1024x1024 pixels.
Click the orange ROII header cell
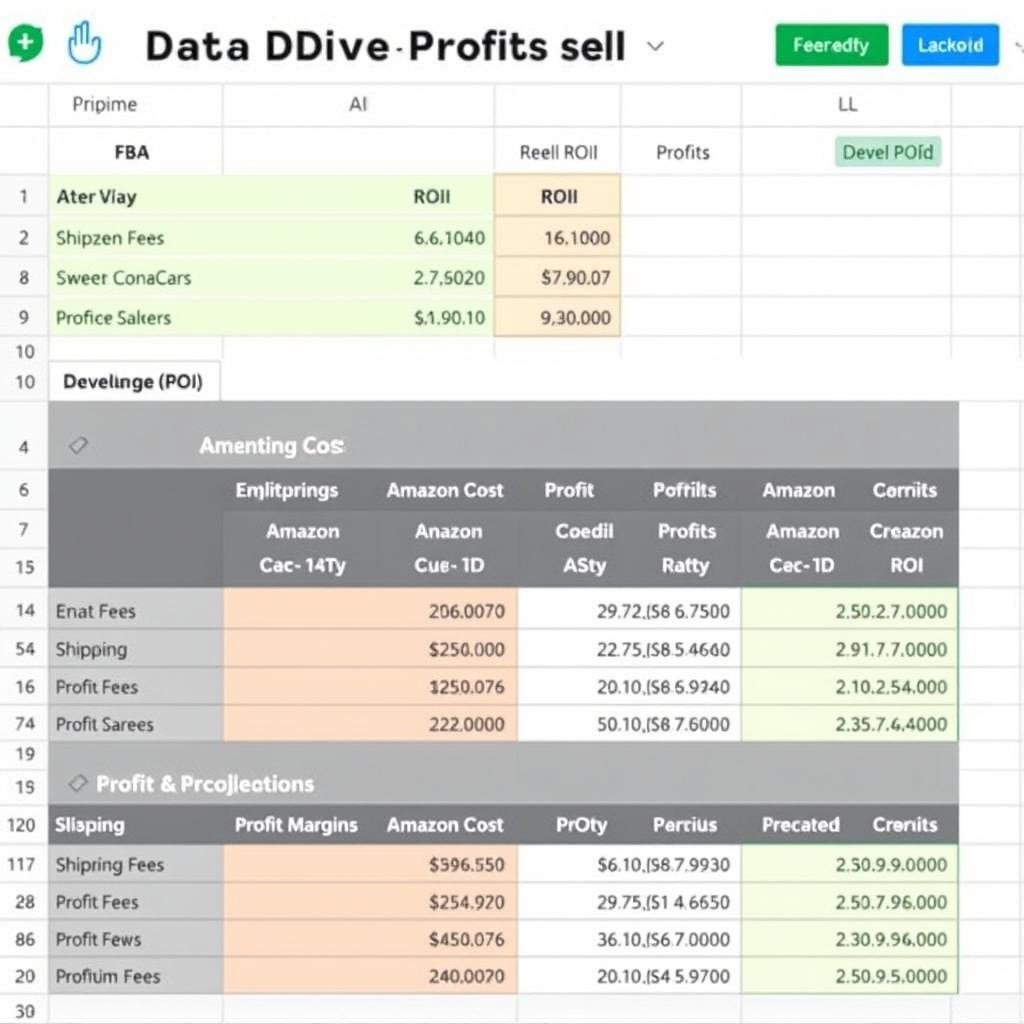tap(556, 197)
